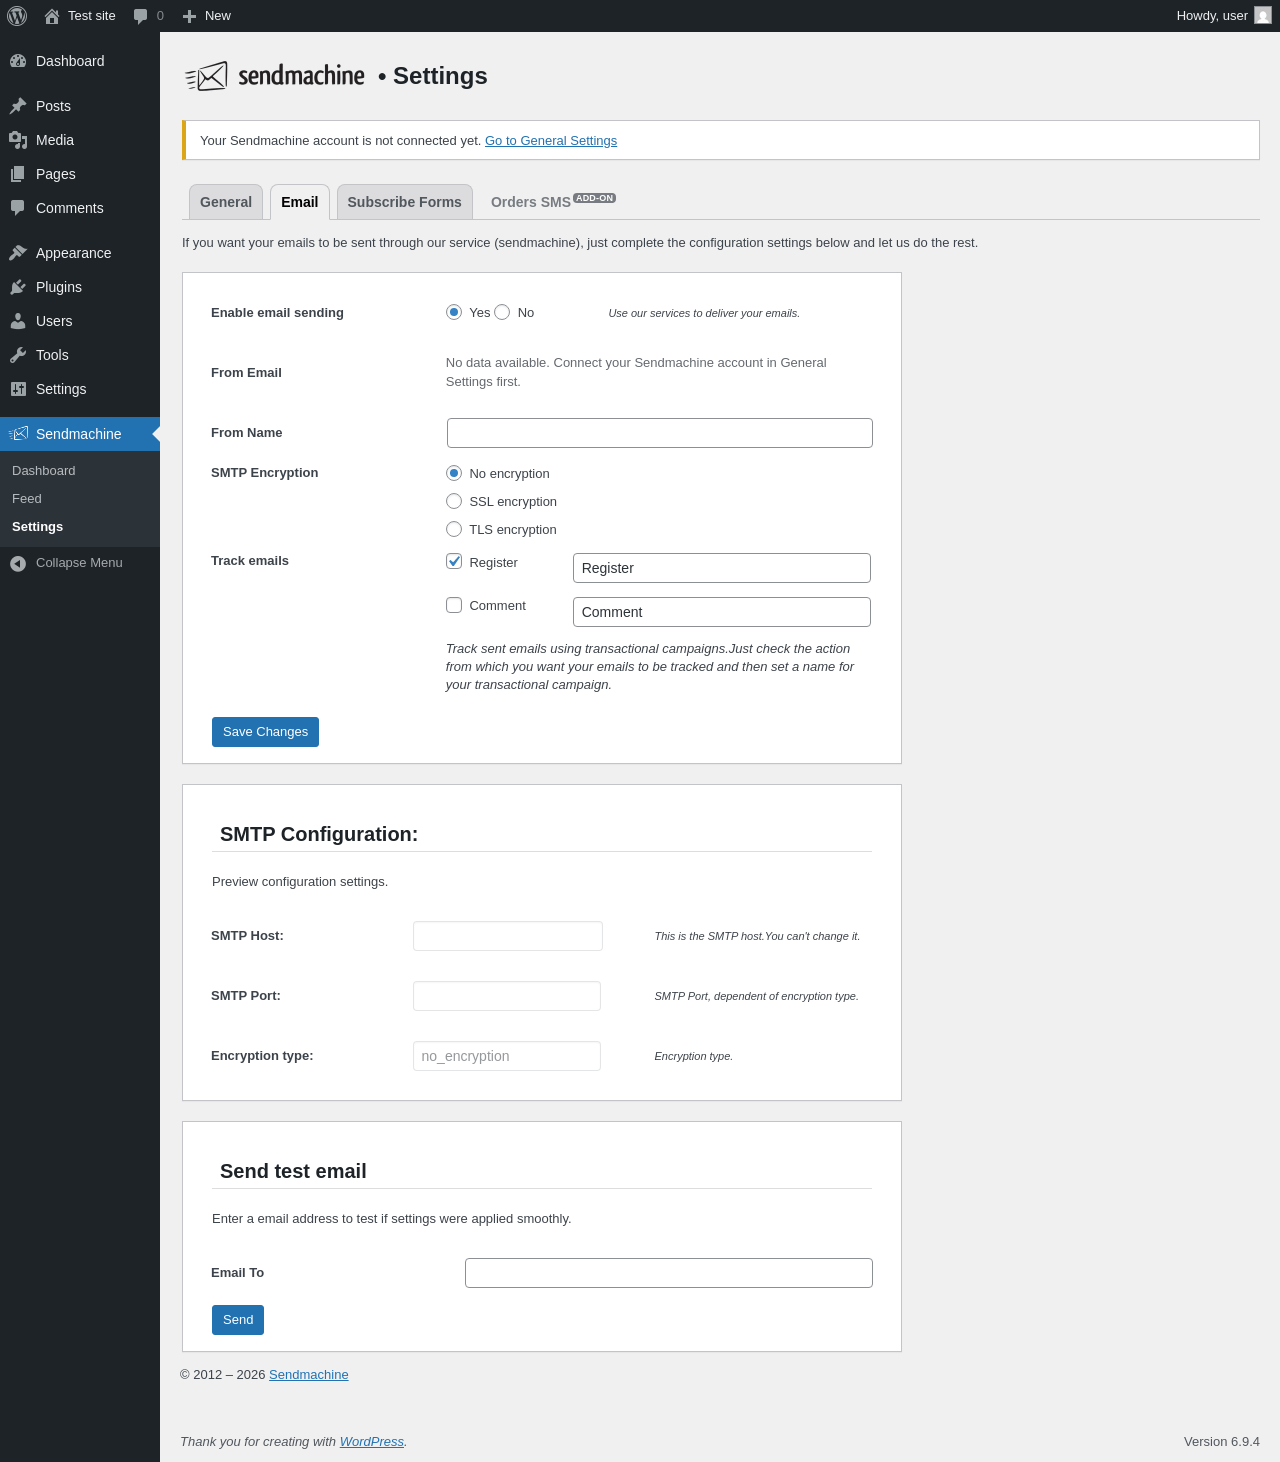
Task: Click the SMTP Configuration heading
Action: (319, 834)
